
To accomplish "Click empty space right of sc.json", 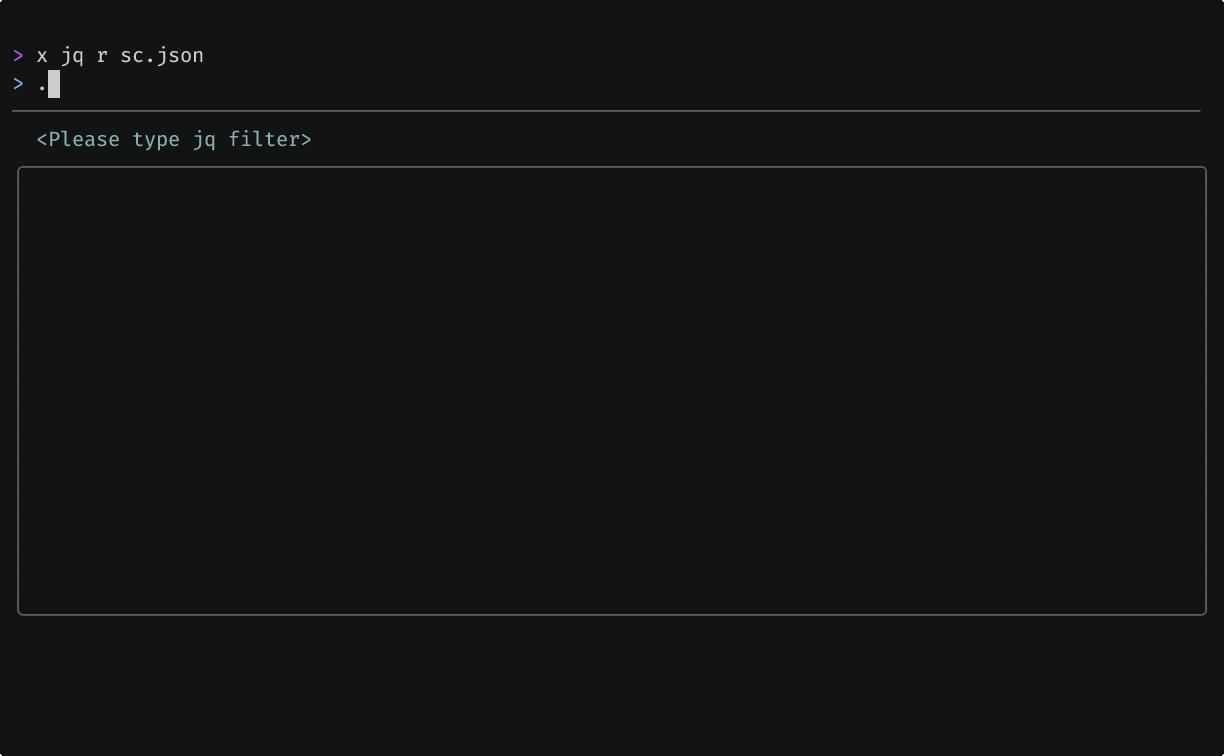I will (600, 56).
